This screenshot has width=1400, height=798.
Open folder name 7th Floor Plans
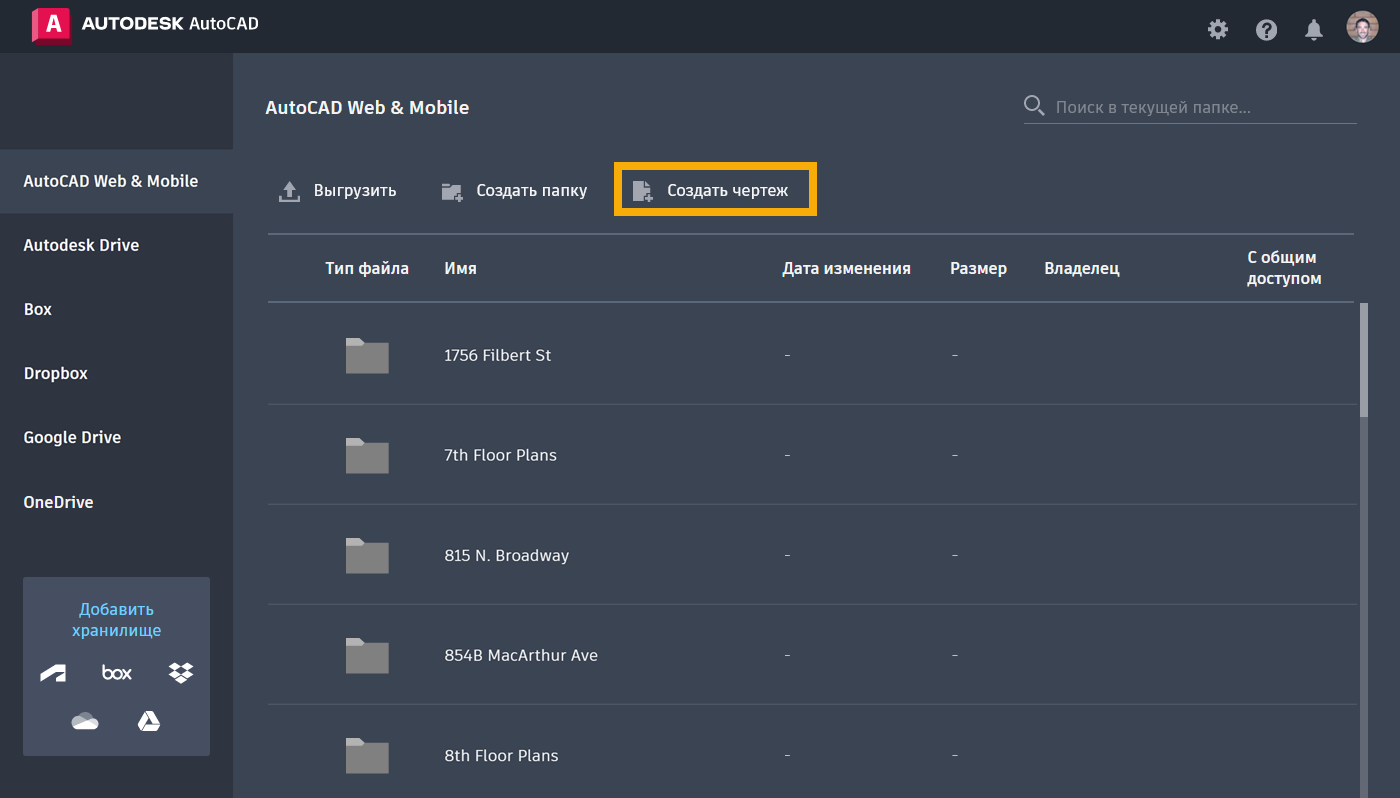point(500,455)
